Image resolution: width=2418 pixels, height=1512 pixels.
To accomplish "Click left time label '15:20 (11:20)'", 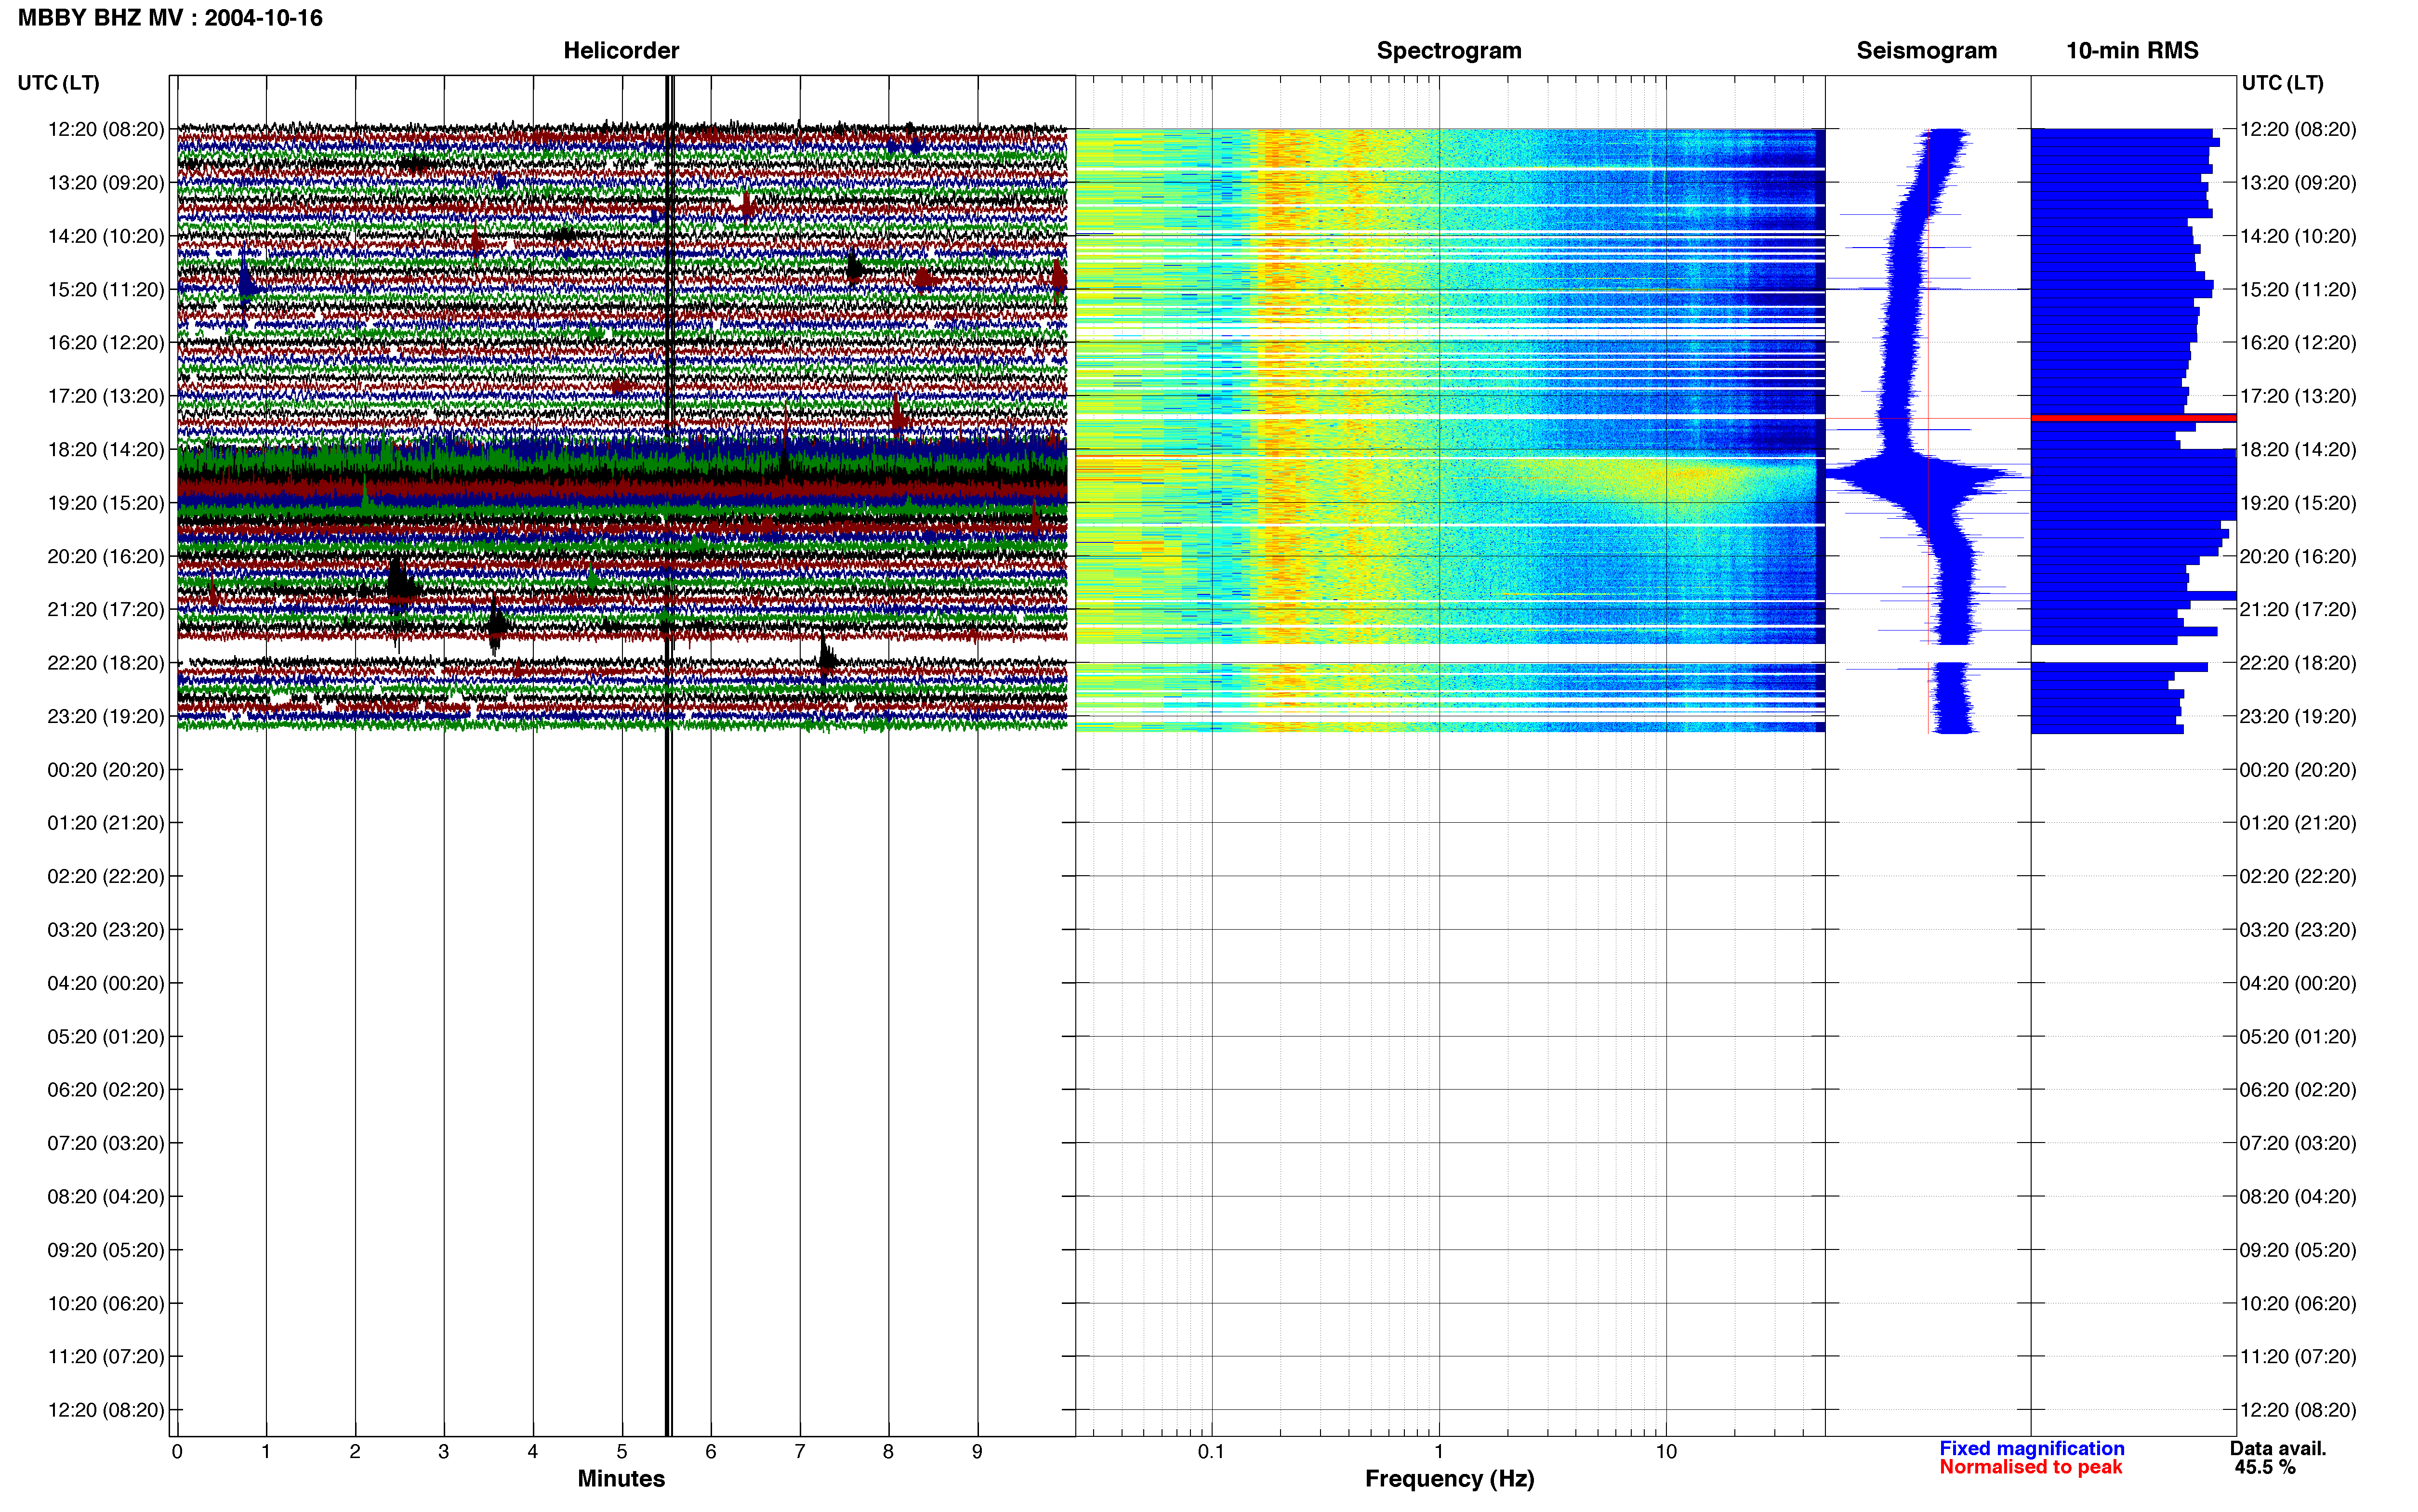I will (x=106, y=289).
